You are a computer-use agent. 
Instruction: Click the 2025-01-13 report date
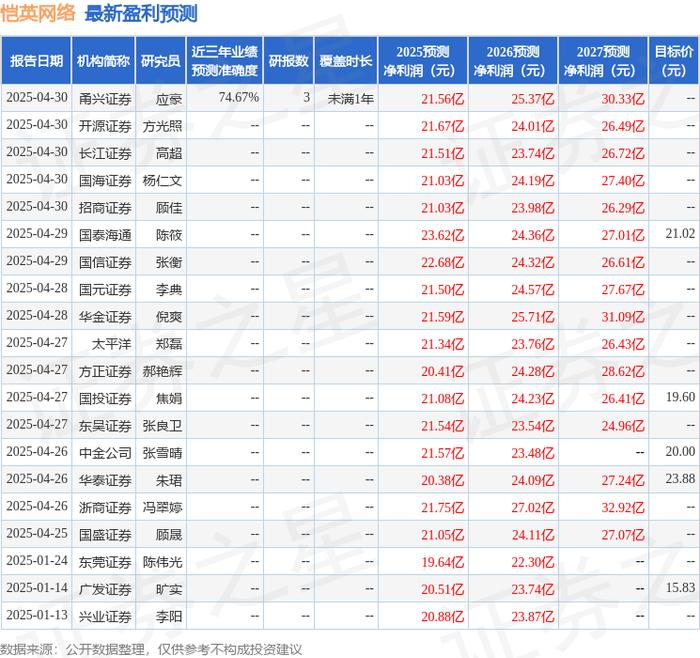(x=37, y=615)
